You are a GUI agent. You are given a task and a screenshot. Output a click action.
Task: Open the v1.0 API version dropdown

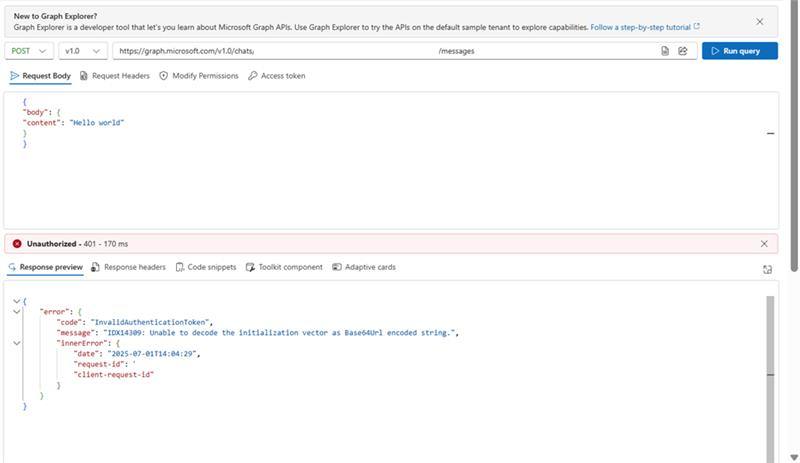(83, 51)
